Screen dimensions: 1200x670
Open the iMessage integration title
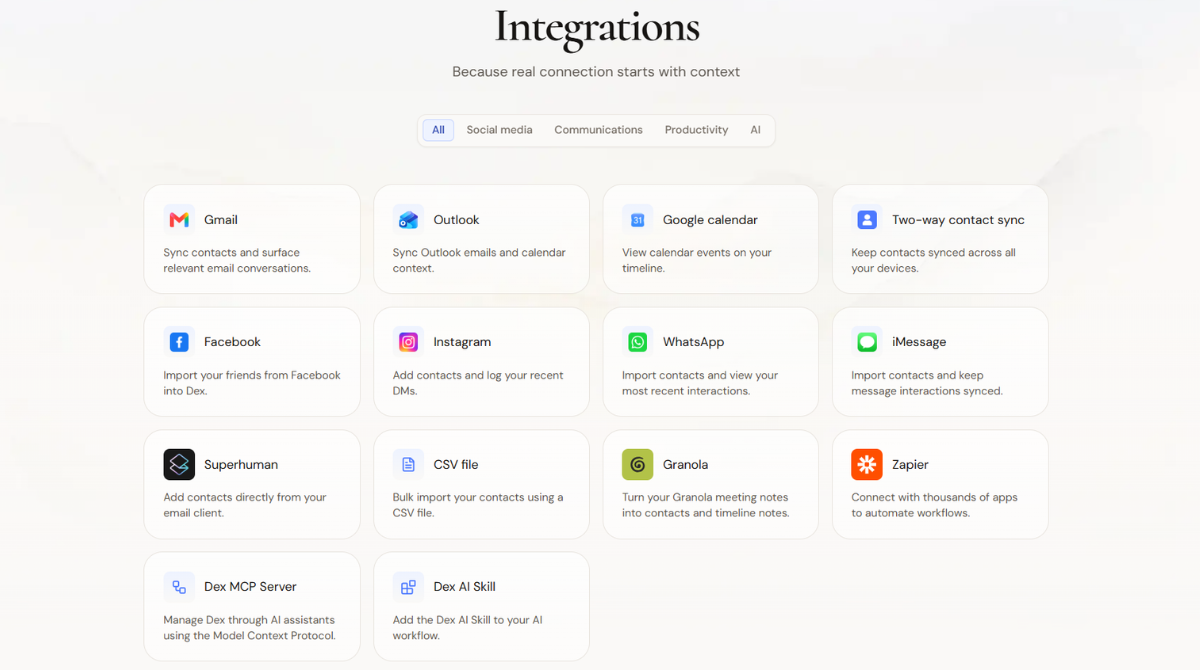[919, 342]
